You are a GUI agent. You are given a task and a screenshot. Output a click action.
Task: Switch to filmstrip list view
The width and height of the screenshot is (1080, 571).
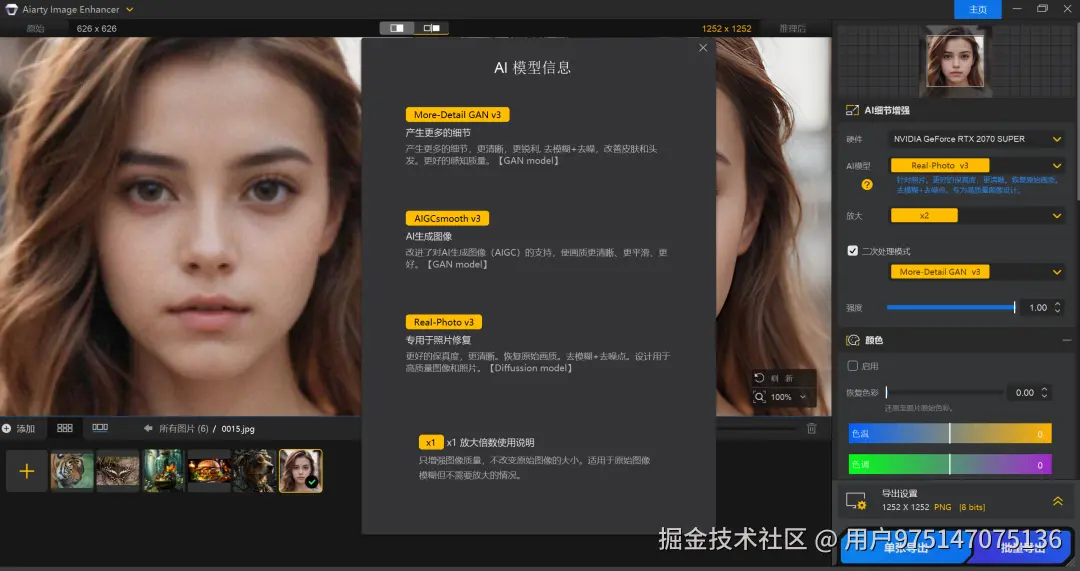coord(100,428)
